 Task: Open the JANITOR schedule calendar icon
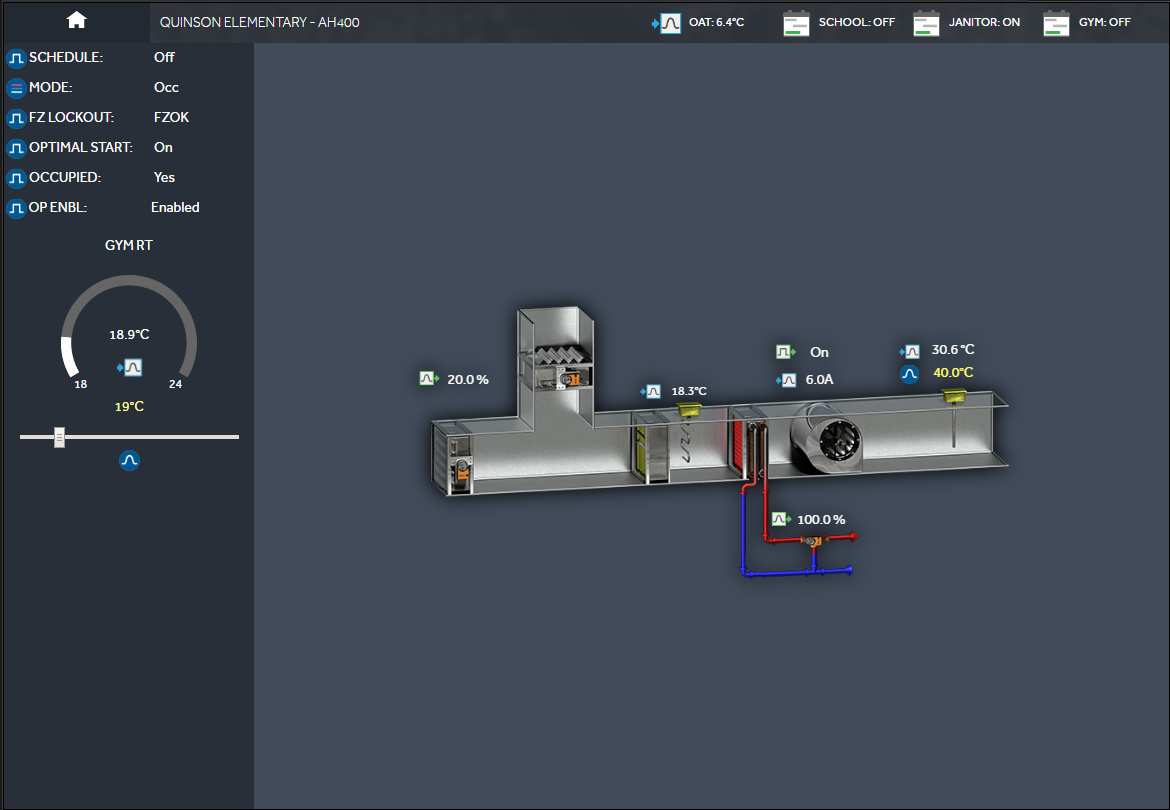click(x=926, y=23)
